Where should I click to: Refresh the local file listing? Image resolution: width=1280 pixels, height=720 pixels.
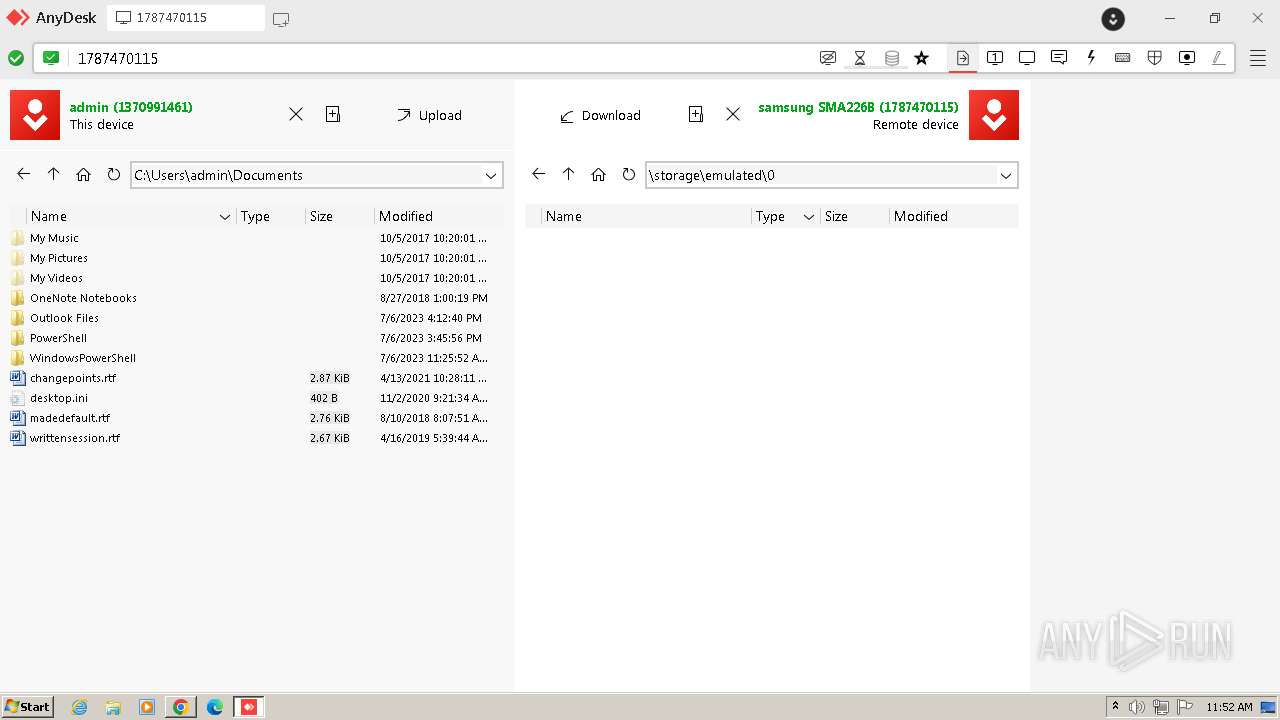pyautogui.click(x=113, y=174)
